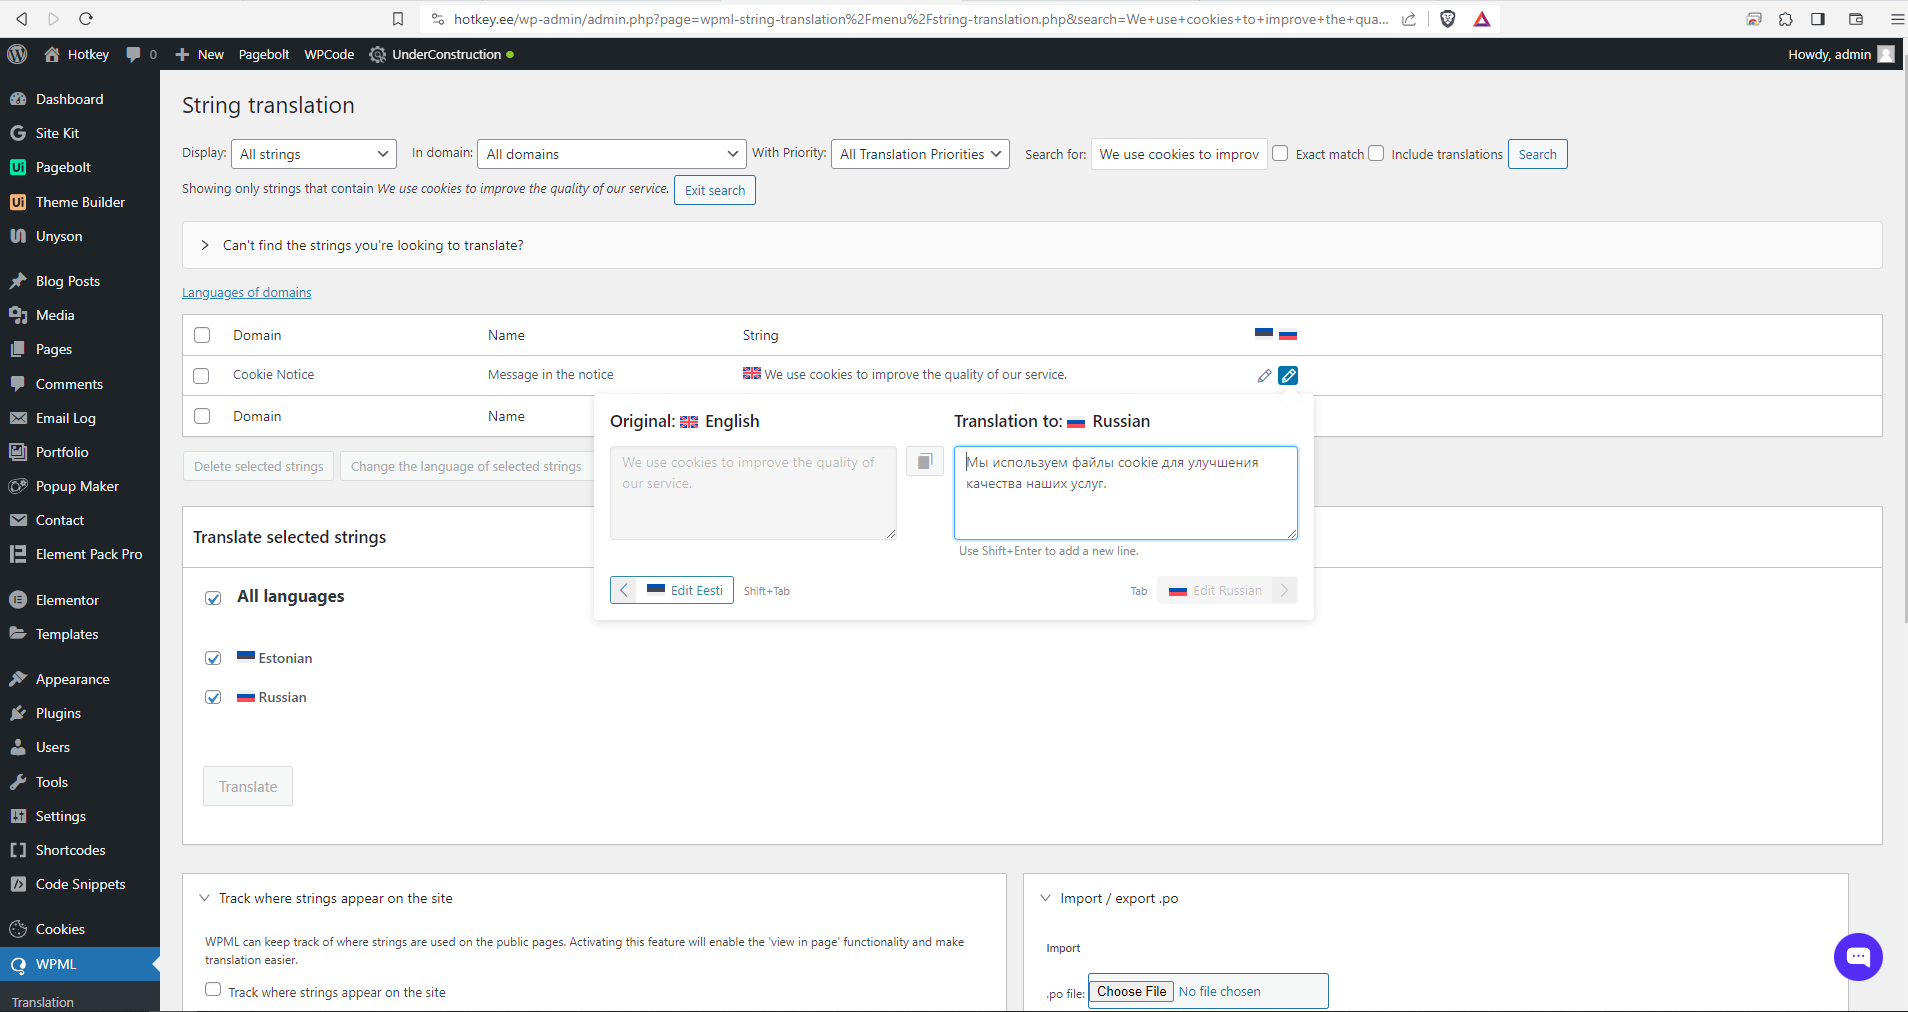Click the Translate button

248,786
